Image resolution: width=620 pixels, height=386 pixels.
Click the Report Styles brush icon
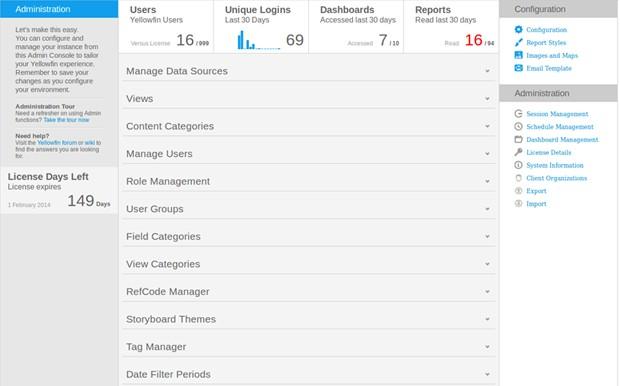point(518,42)
